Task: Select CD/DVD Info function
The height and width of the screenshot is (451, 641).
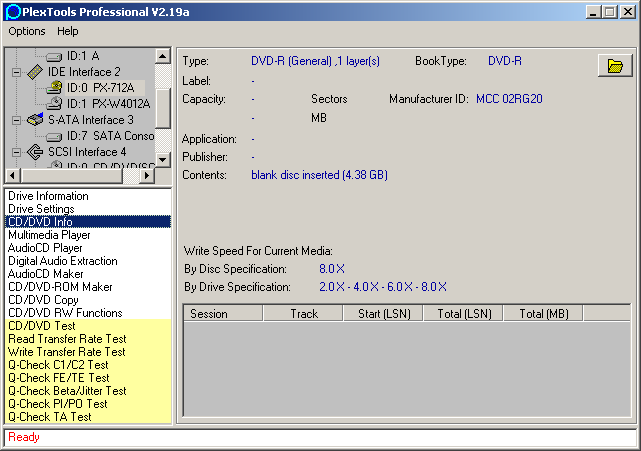Action: coord(88,222)
